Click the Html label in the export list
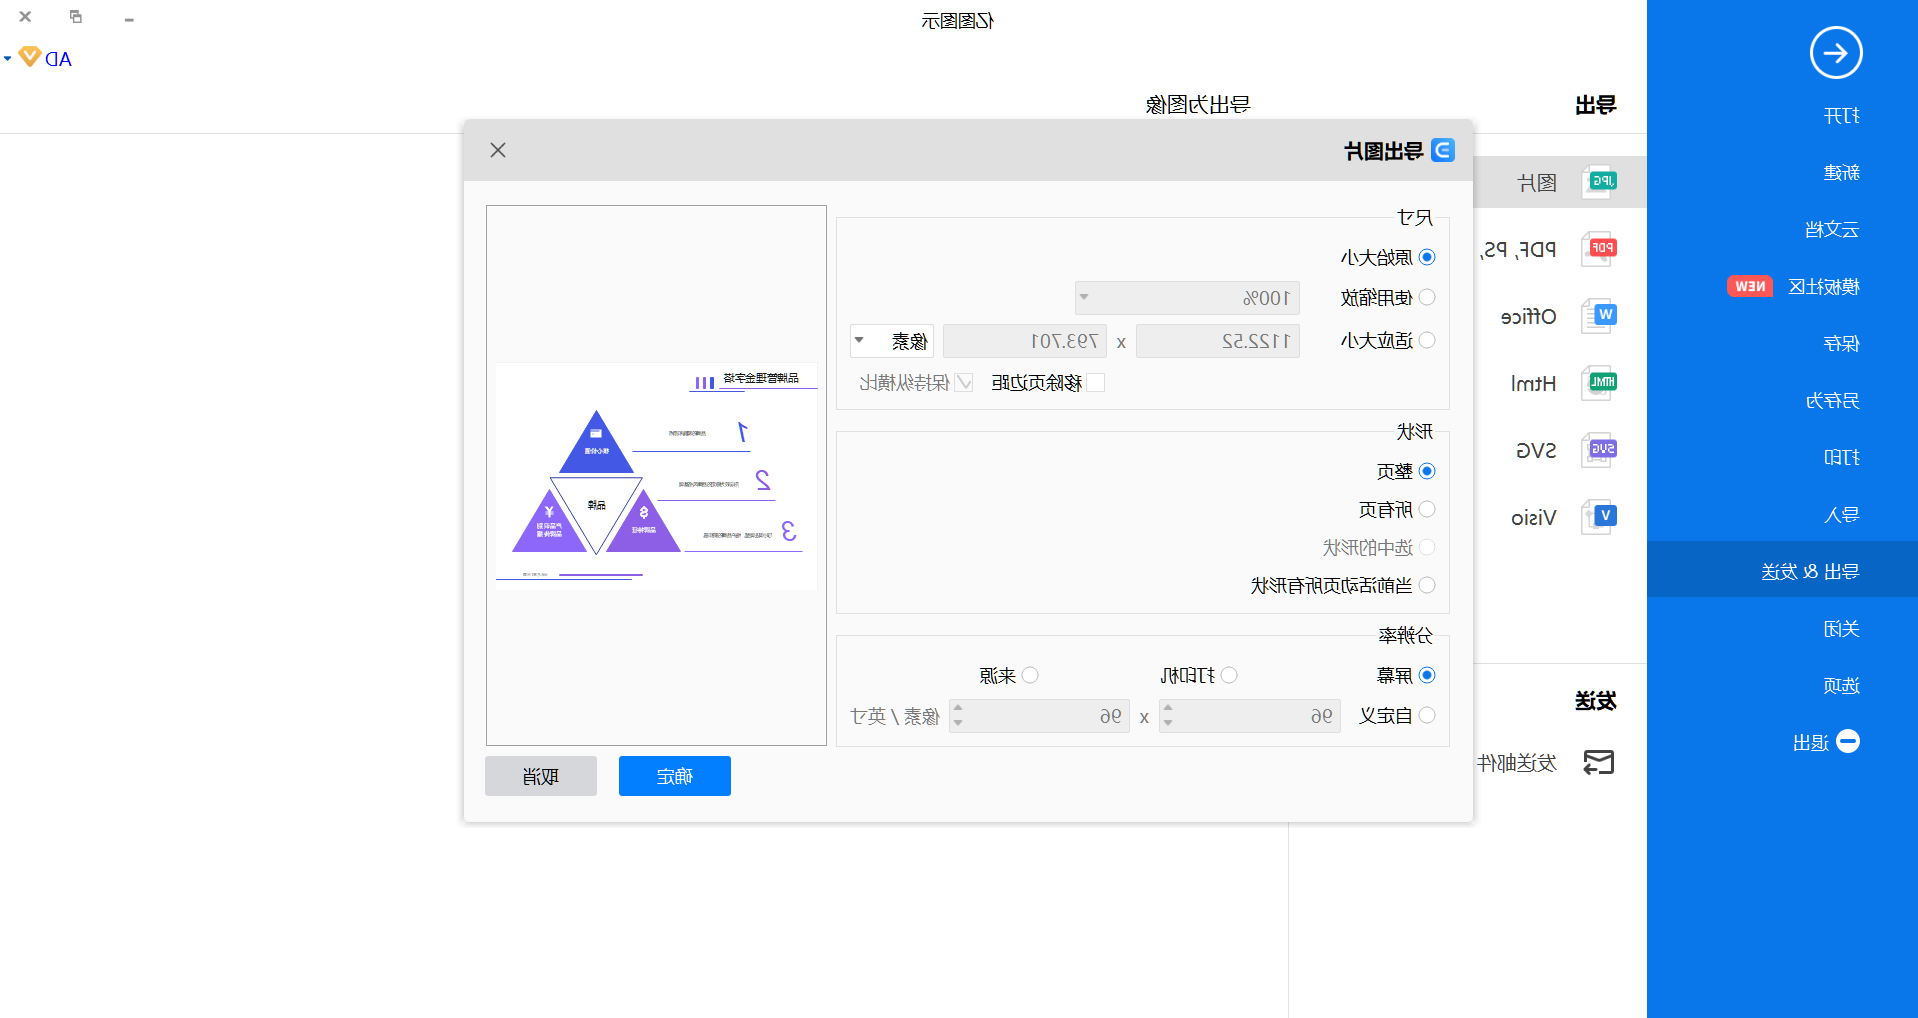This screenshot has height=1018, width=1918. 1533,384
